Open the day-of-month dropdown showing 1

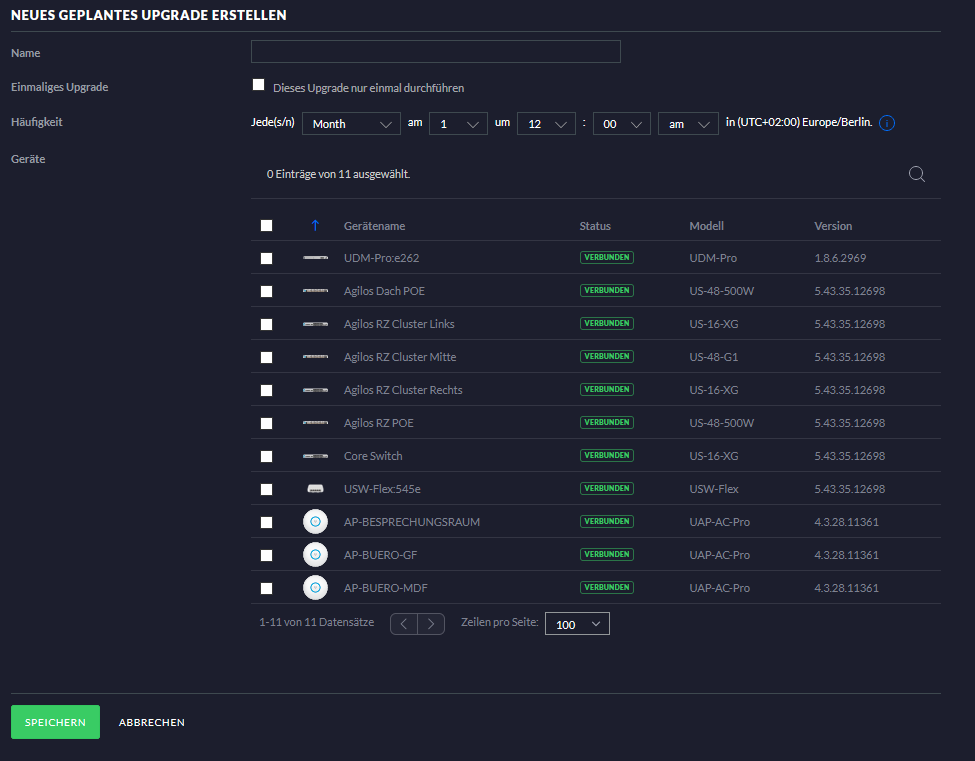tap(458, 124)
